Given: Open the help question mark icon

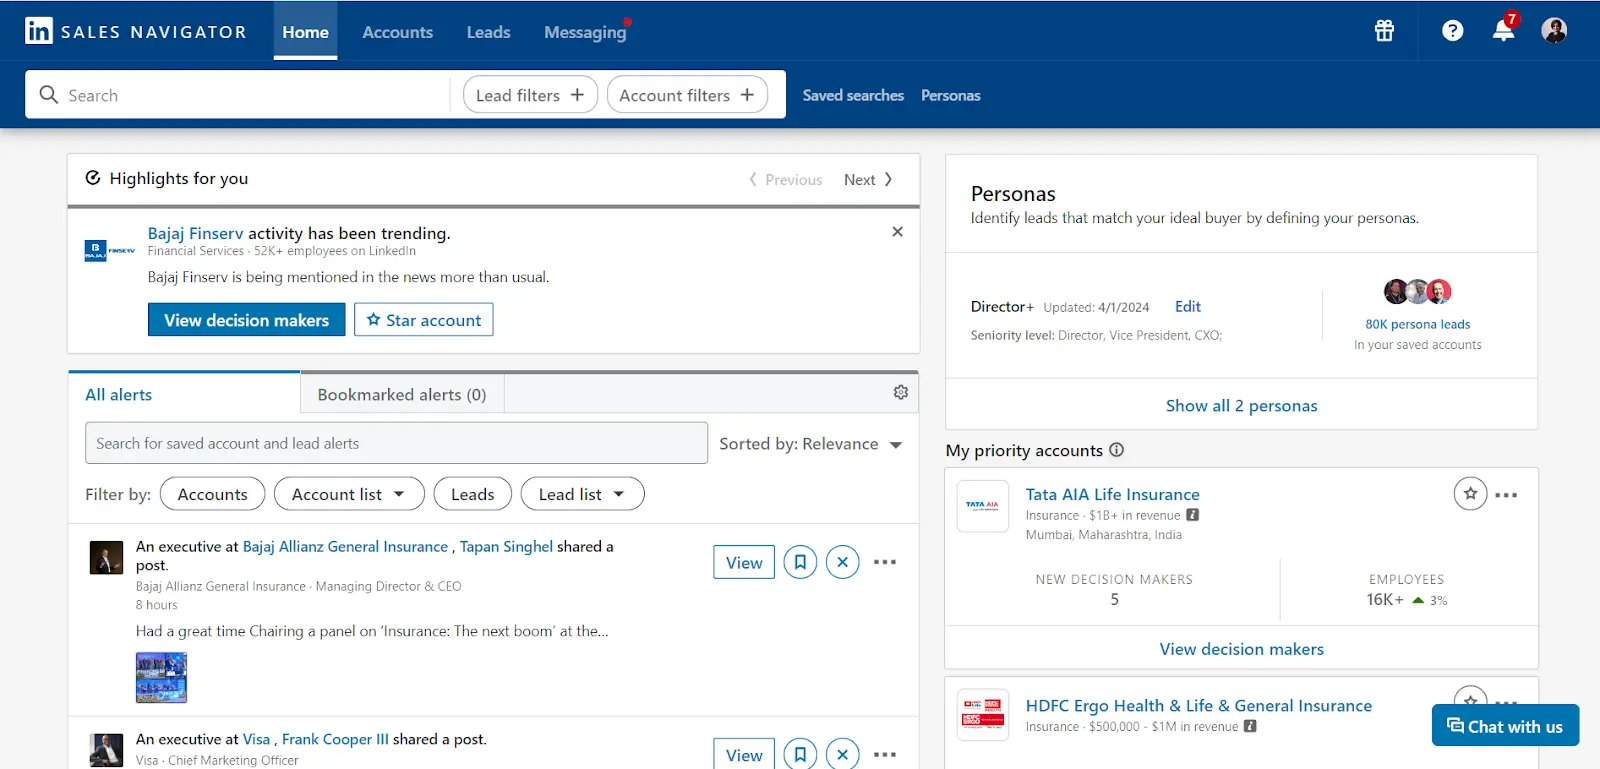Looking at the screenshot, I should [x=1453, y=31].
